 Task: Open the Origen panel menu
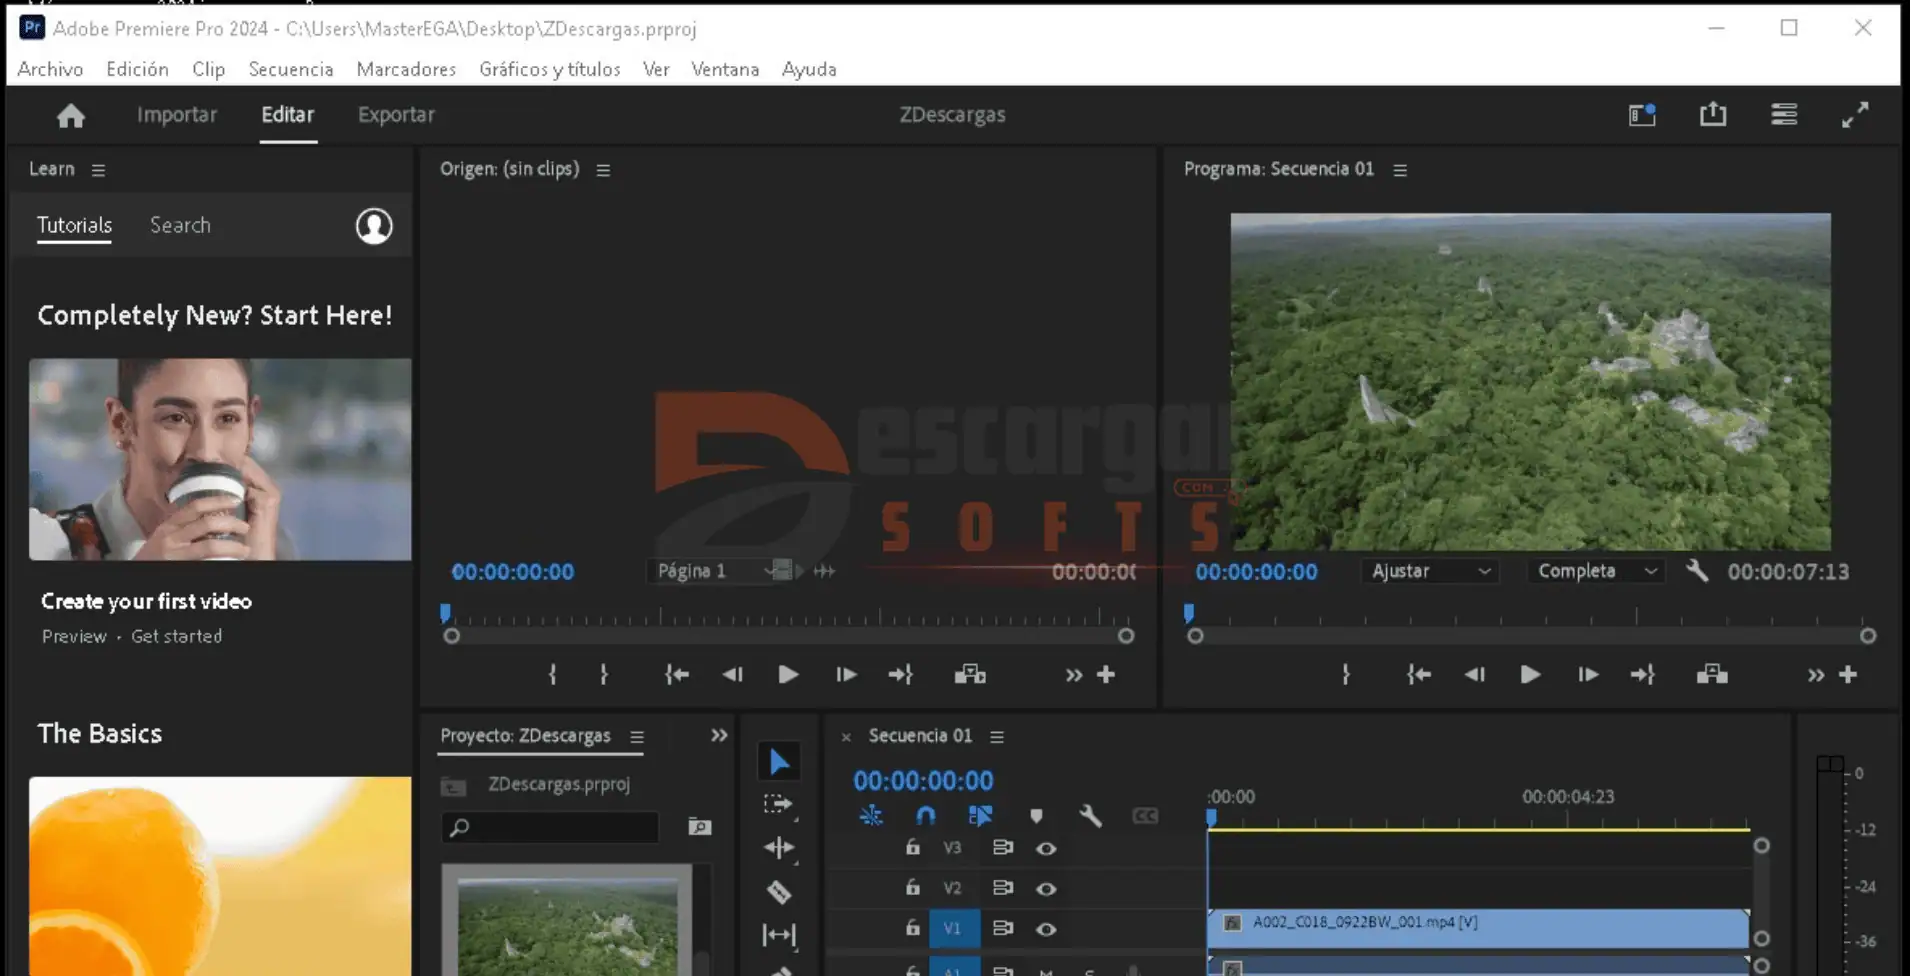point(603,170)
